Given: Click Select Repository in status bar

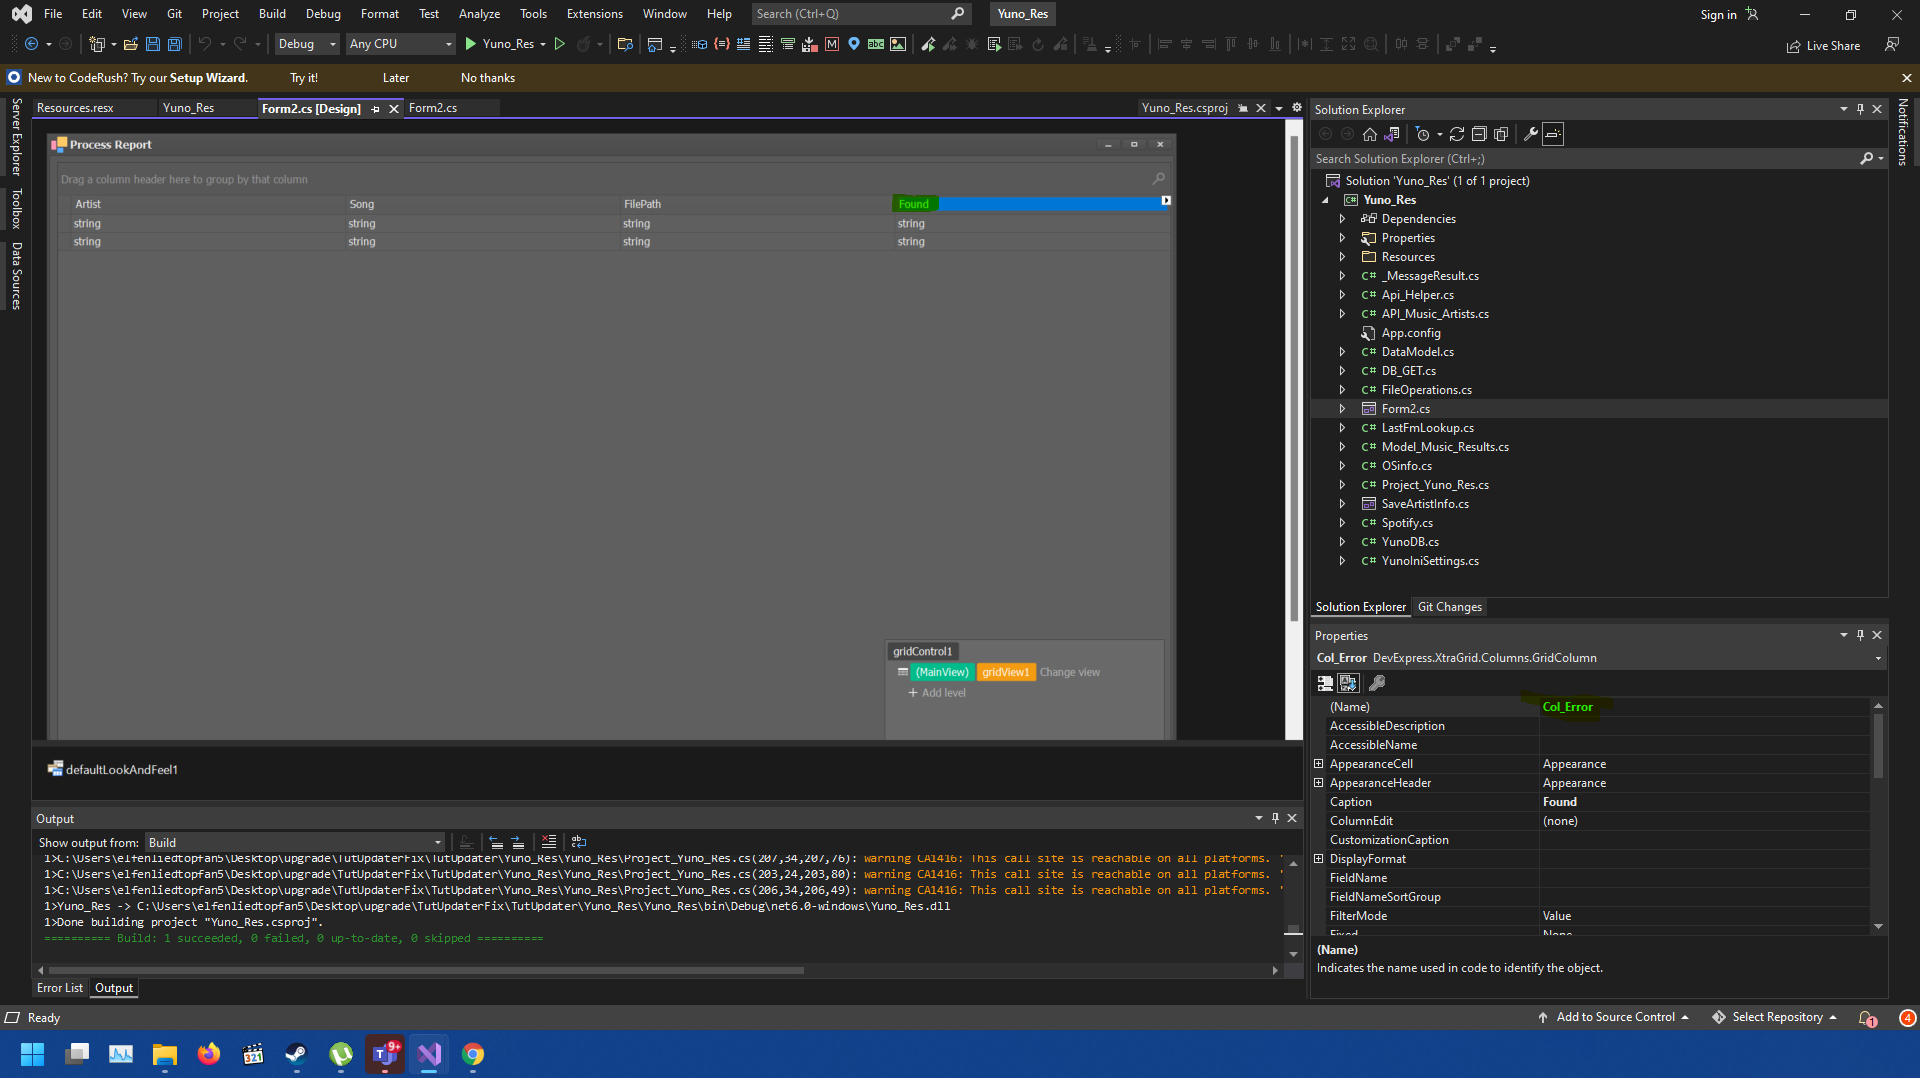Looking at the screenshot, I should click(x=1775, y=1017).
